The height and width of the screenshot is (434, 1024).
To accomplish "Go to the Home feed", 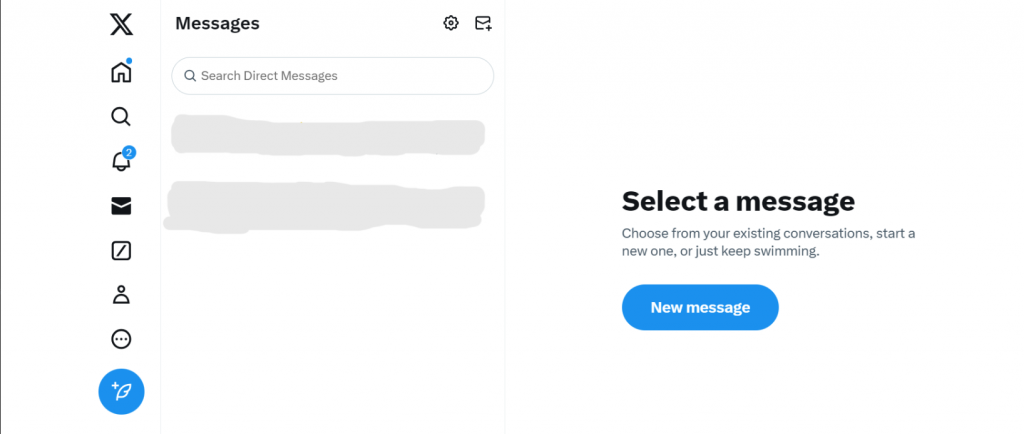I will click(121, 72).
